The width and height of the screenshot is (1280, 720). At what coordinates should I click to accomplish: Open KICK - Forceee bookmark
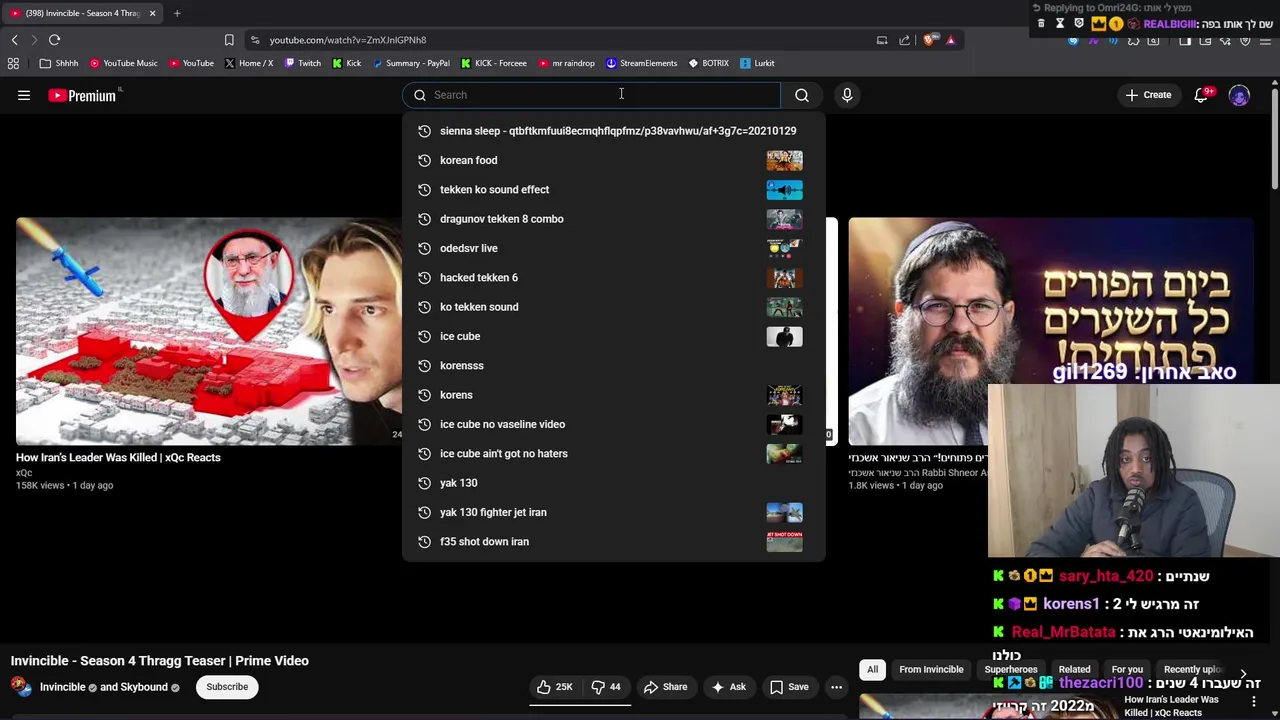tap(494, 63)
